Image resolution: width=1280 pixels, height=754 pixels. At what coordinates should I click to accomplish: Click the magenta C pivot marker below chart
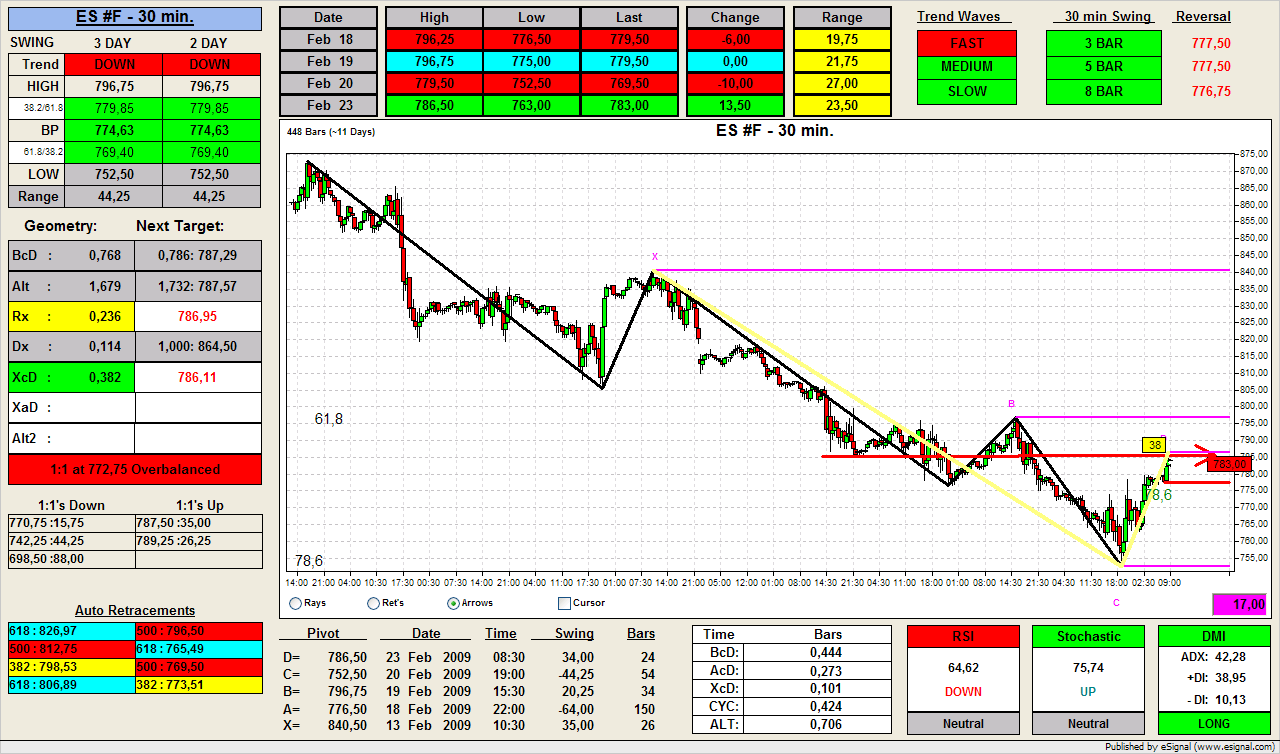point(1116,602)
